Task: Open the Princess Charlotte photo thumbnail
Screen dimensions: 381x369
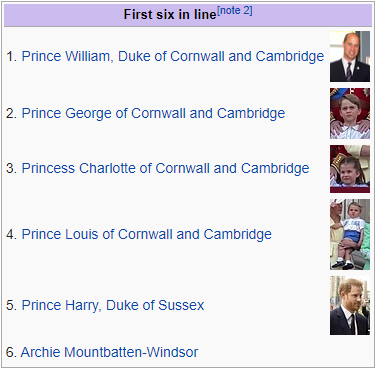Action: click(x=350, y=169)
